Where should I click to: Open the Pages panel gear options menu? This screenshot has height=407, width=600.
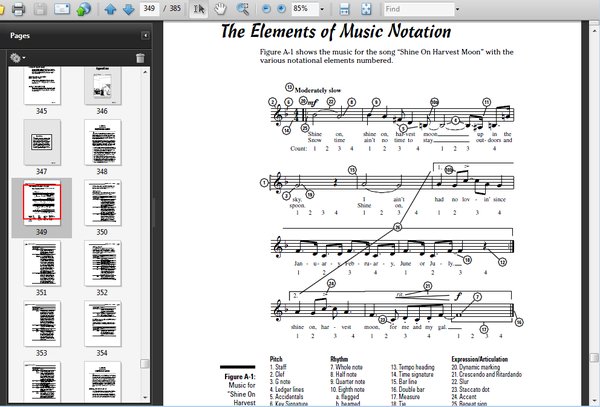[x=18, y=58]
